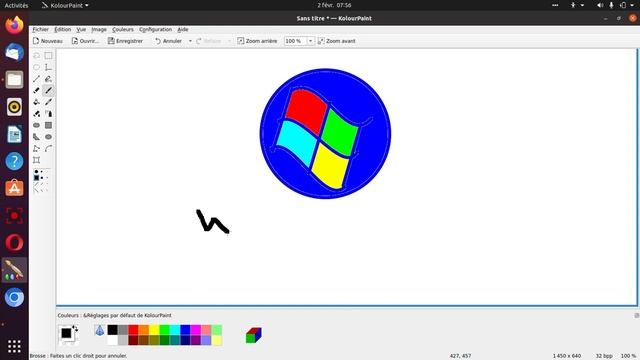Select the Brush tool
The height and width of the screenshot is (360, 640).
(x=49, y=90)
